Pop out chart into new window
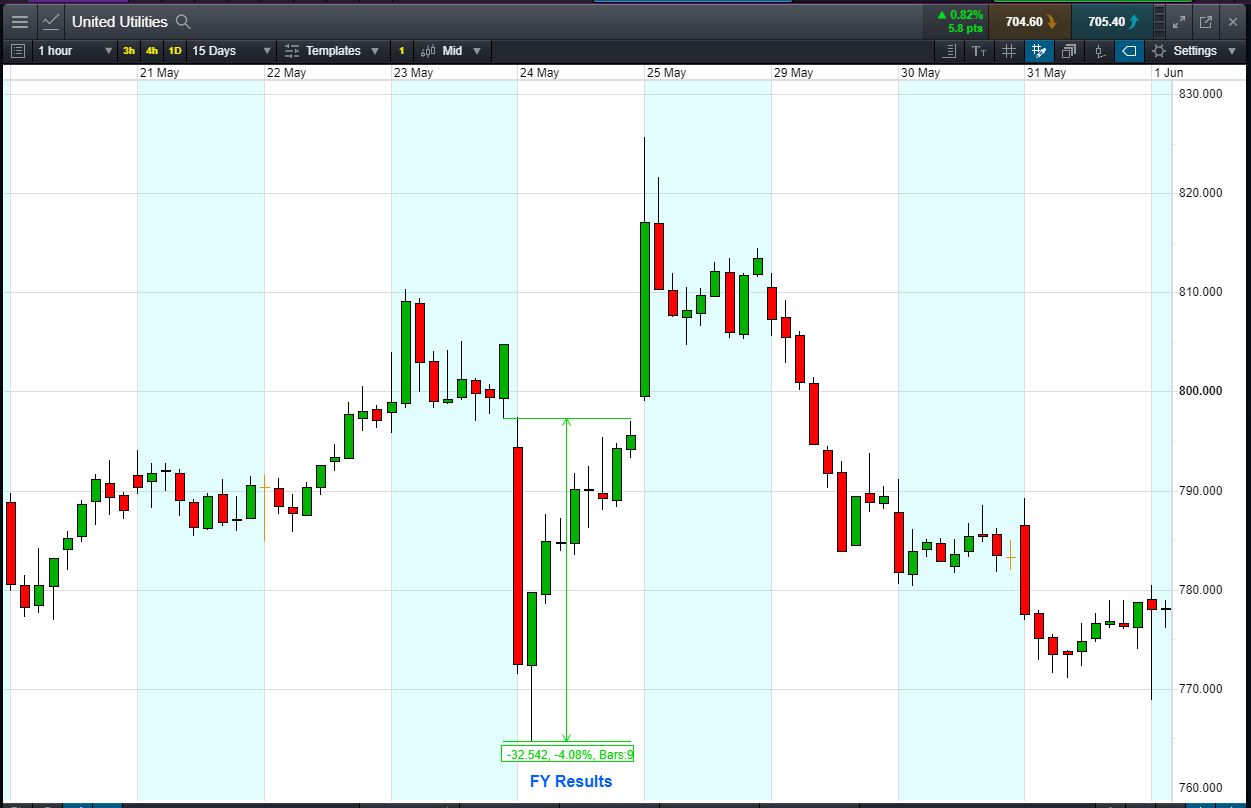The image size is (1251, 808). point(1206,21)
